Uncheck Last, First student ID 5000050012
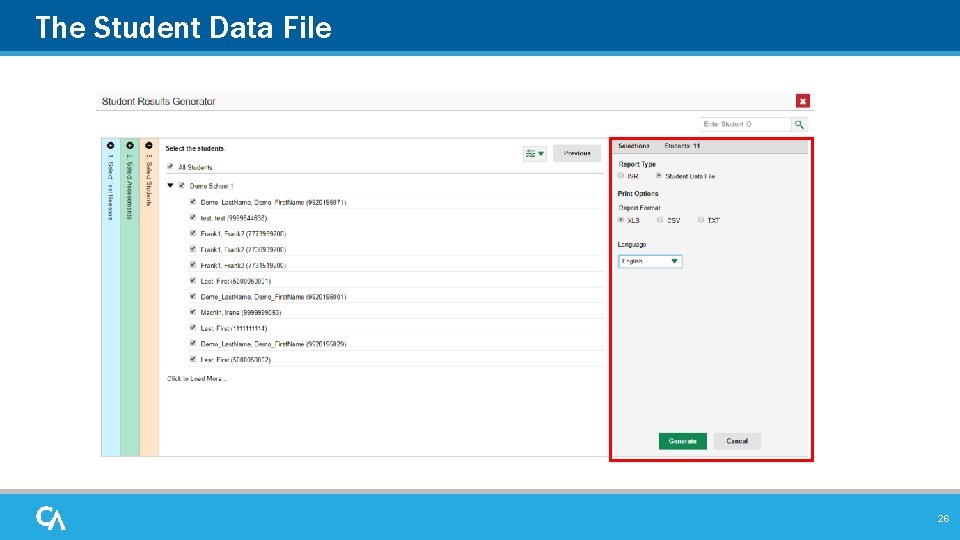 (x=193, y=359)
